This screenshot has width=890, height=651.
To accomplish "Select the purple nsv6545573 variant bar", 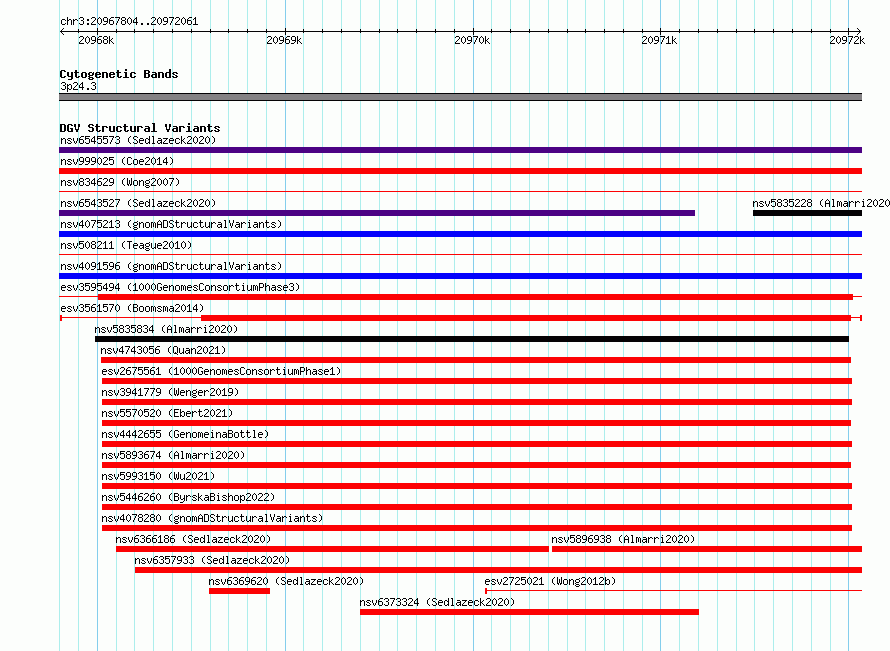I will pos(460,150).
